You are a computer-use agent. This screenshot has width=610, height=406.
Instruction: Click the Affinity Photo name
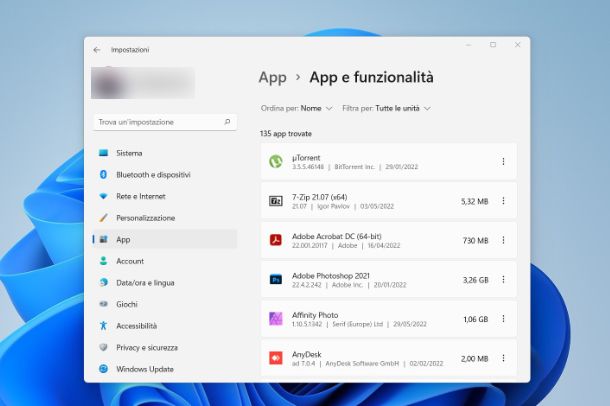(315, 315)
